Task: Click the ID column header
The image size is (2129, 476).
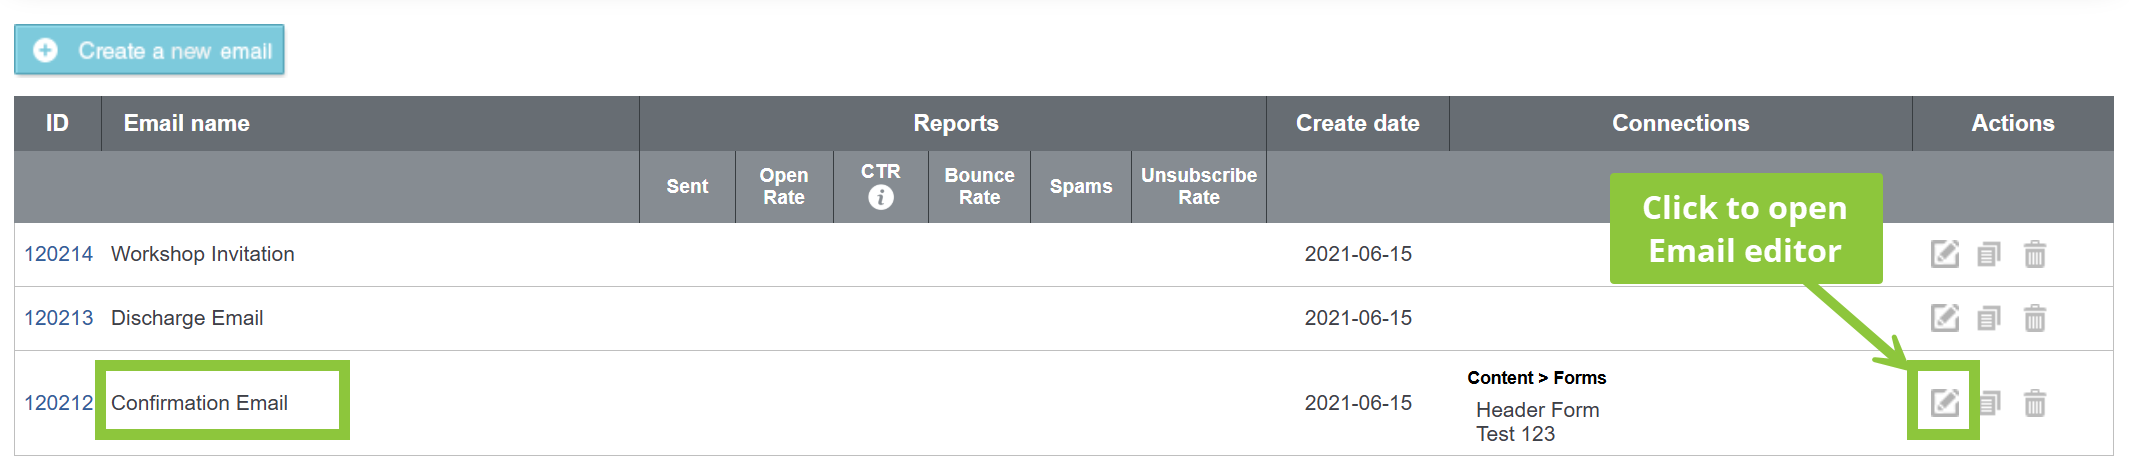Action: pos(57,123)
